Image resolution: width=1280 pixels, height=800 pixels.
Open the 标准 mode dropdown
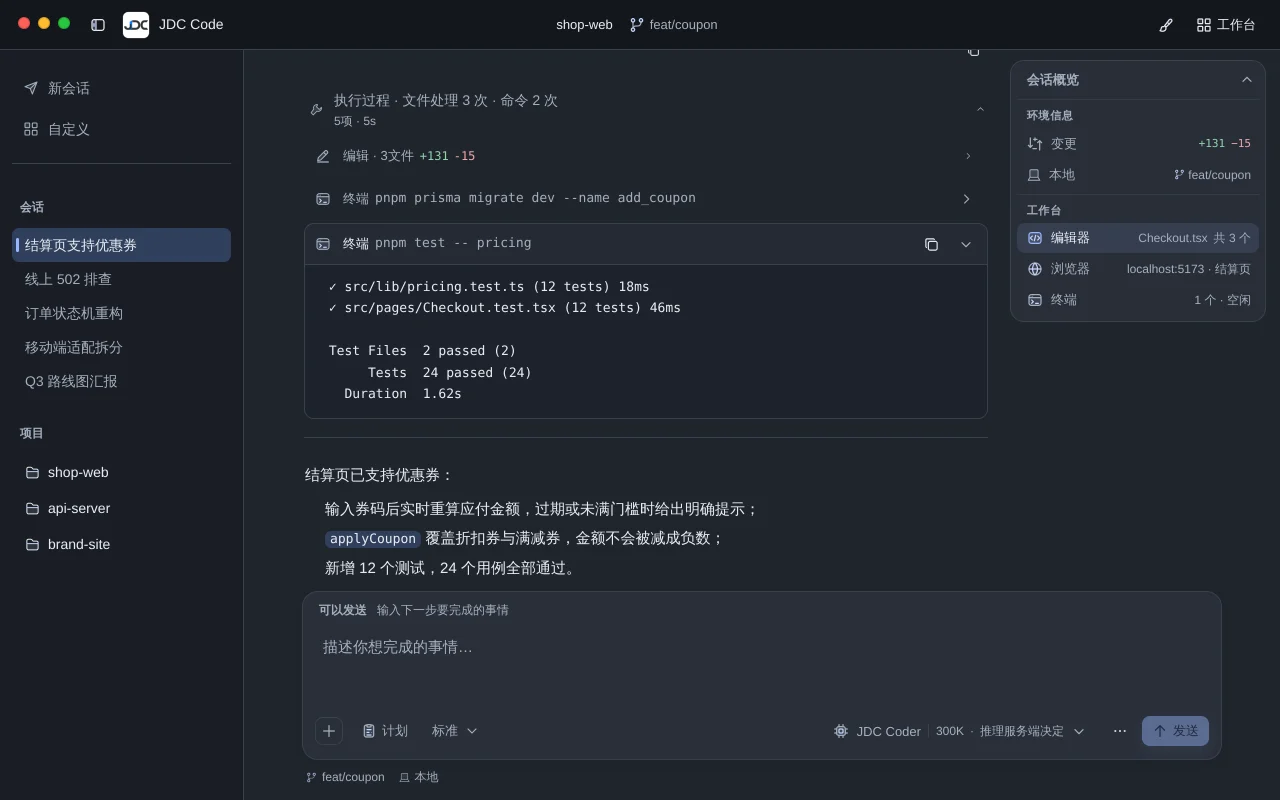pyautogui.click(x=455, y=731)
